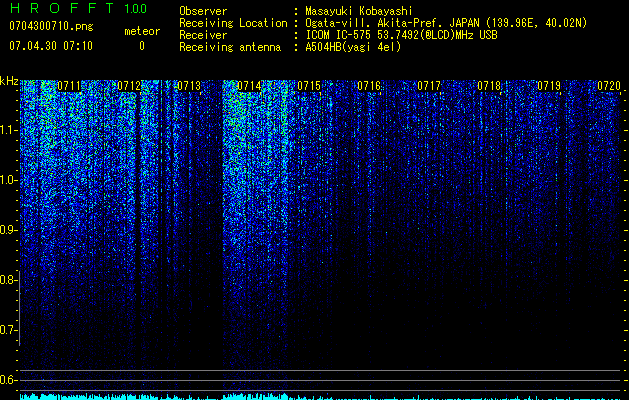Click the antenna value A504HB(yagi 4el)
The width and height of the screenshot is (629, 400).
pos(353,47)
